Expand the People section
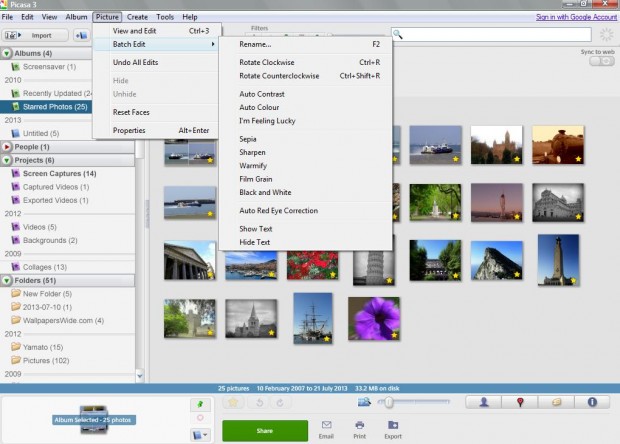This screenshot has width=620, height=444. [x=7, y=147]
